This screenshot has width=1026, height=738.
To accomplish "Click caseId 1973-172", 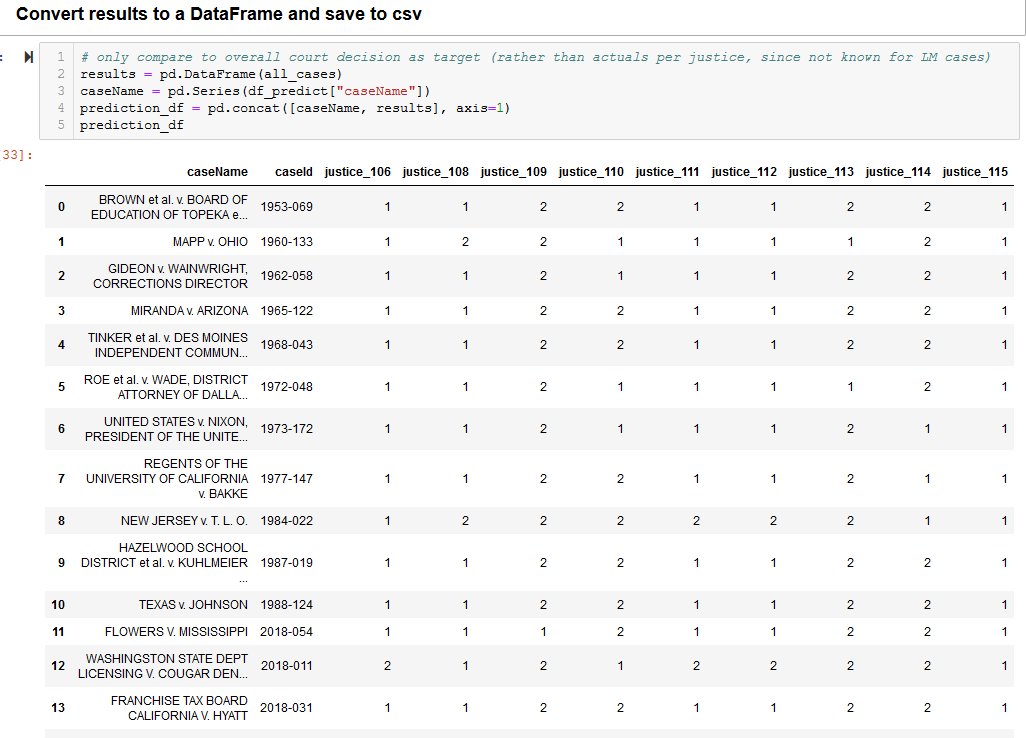I will (x=287, y=429).
